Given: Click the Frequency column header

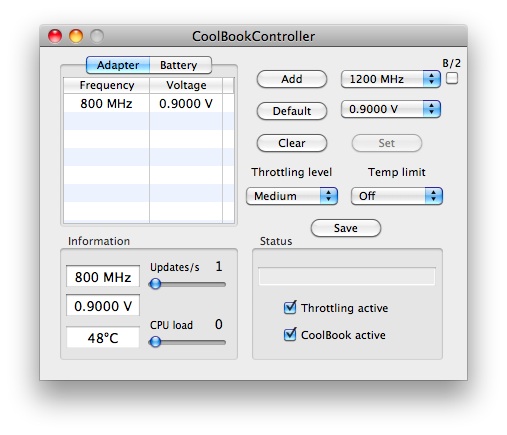Looking at the screenshot, I should click(x=107, y=85).
